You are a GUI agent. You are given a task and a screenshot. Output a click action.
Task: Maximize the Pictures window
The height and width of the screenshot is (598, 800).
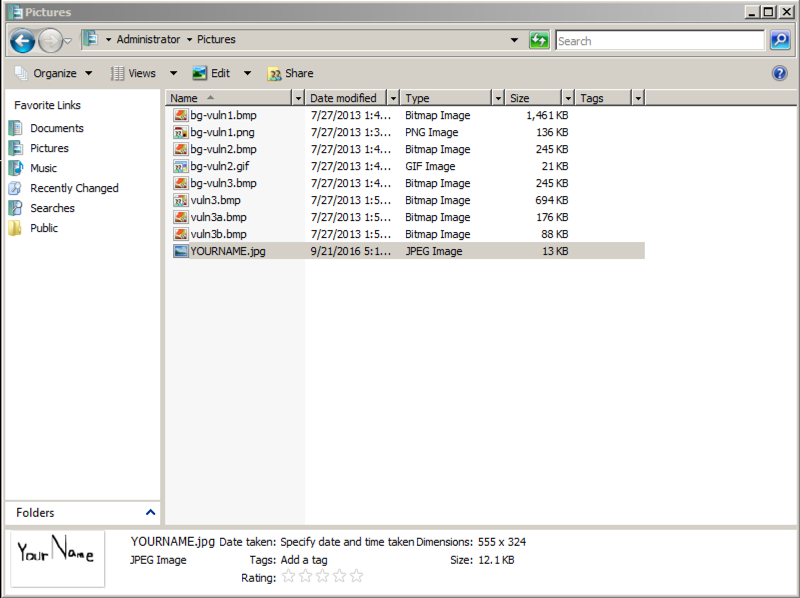pos(768,11)
